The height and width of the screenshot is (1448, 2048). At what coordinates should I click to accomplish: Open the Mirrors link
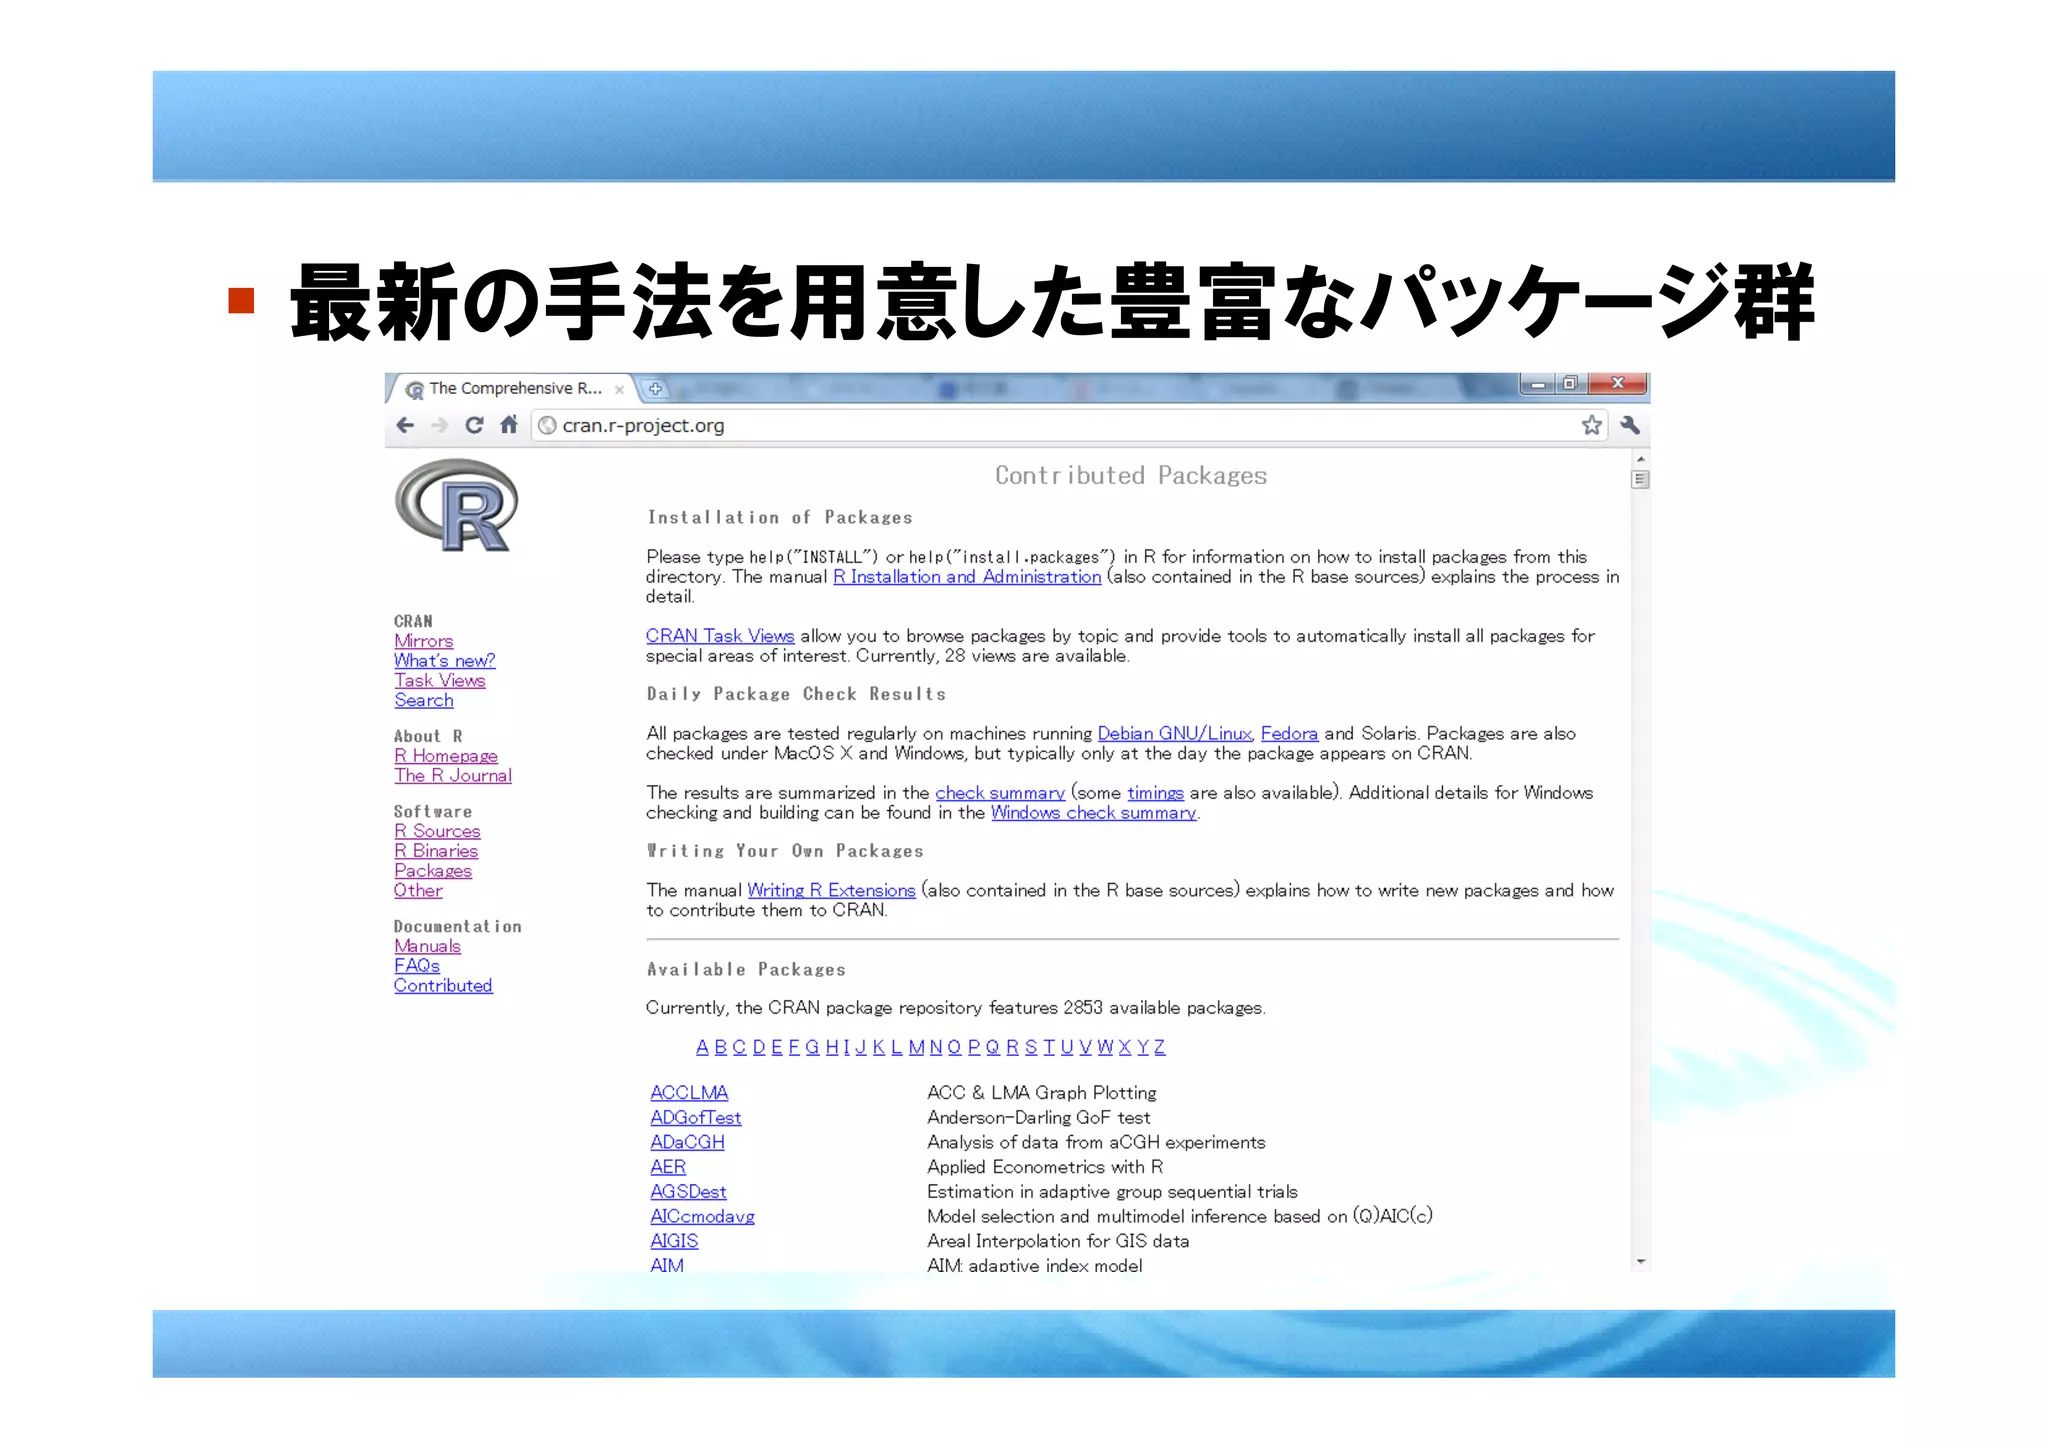pyautogui.click(x=423, y=641)
